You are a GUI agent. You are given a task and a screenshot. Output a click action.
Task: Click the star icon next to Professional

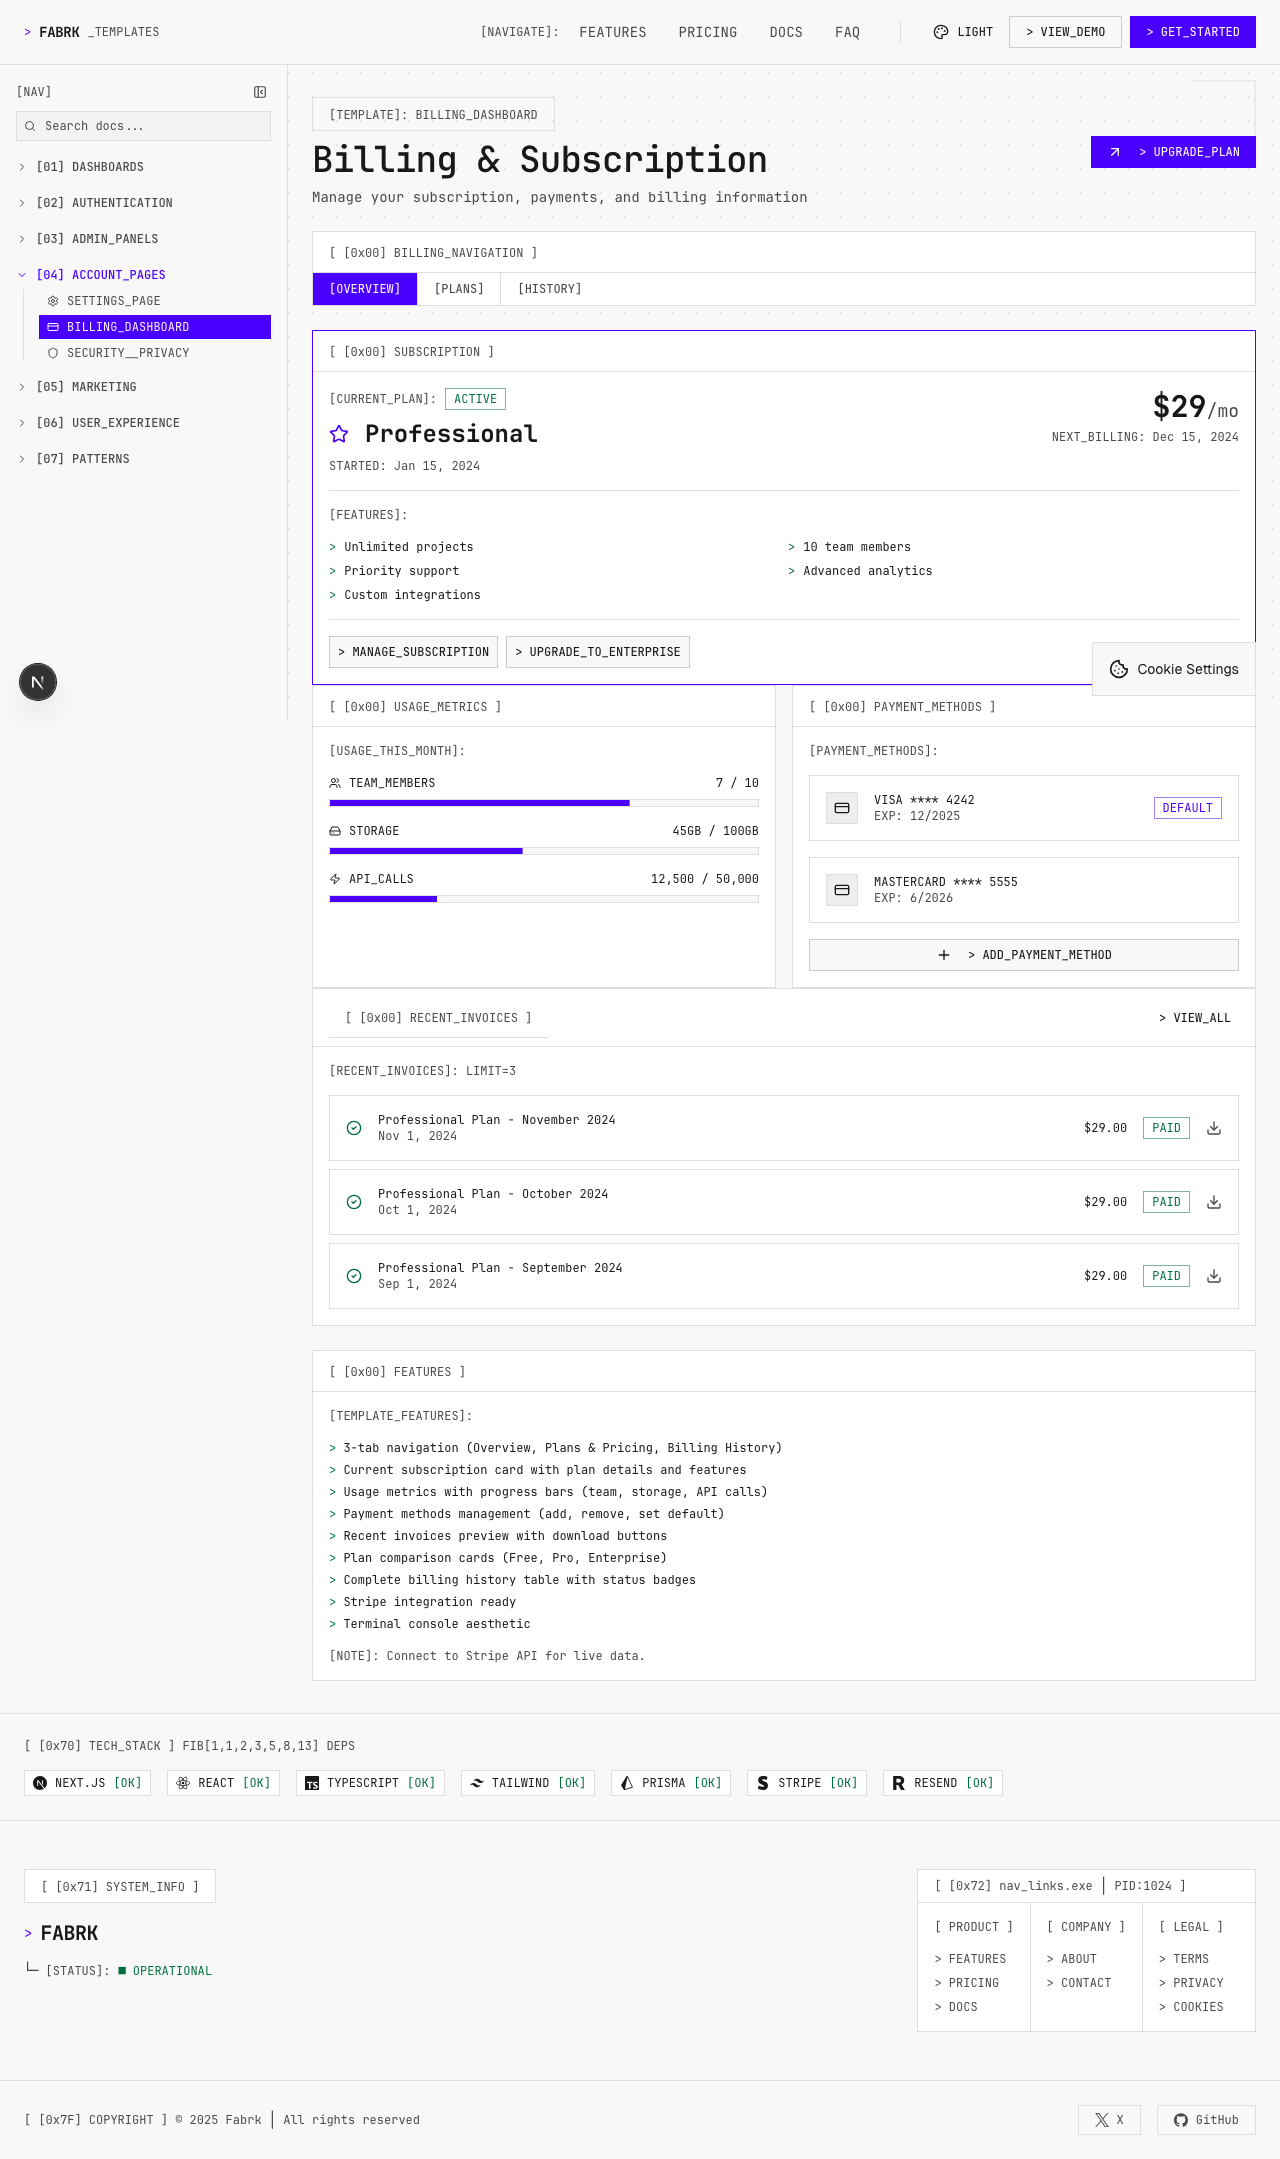coord(339,434)
